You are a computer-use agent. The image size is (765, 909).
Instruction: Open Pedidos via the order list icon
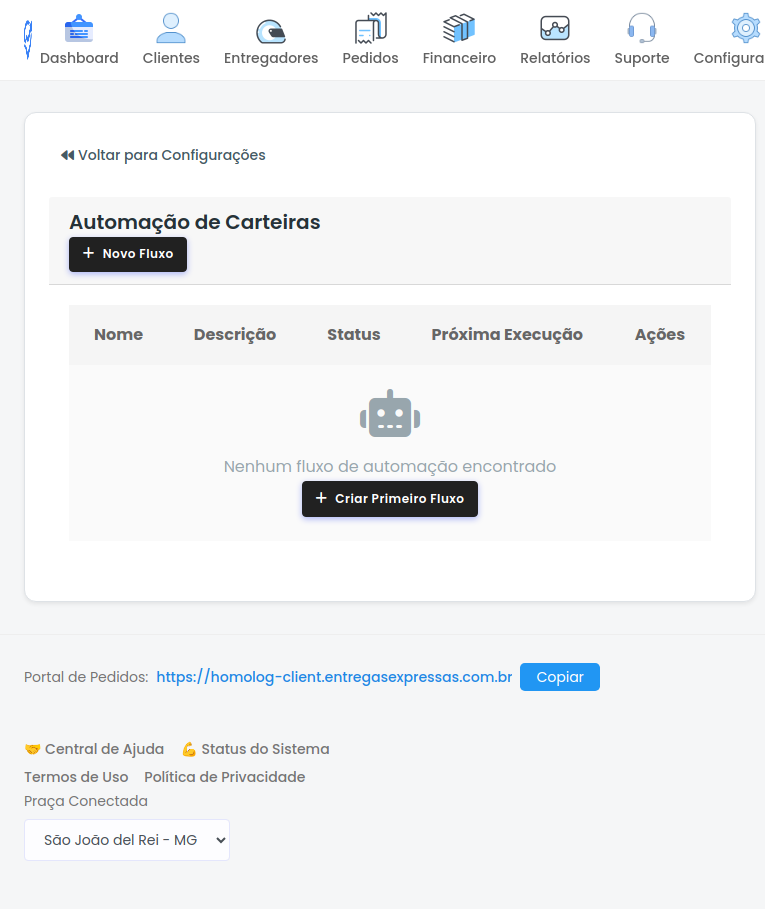(370, 27)
